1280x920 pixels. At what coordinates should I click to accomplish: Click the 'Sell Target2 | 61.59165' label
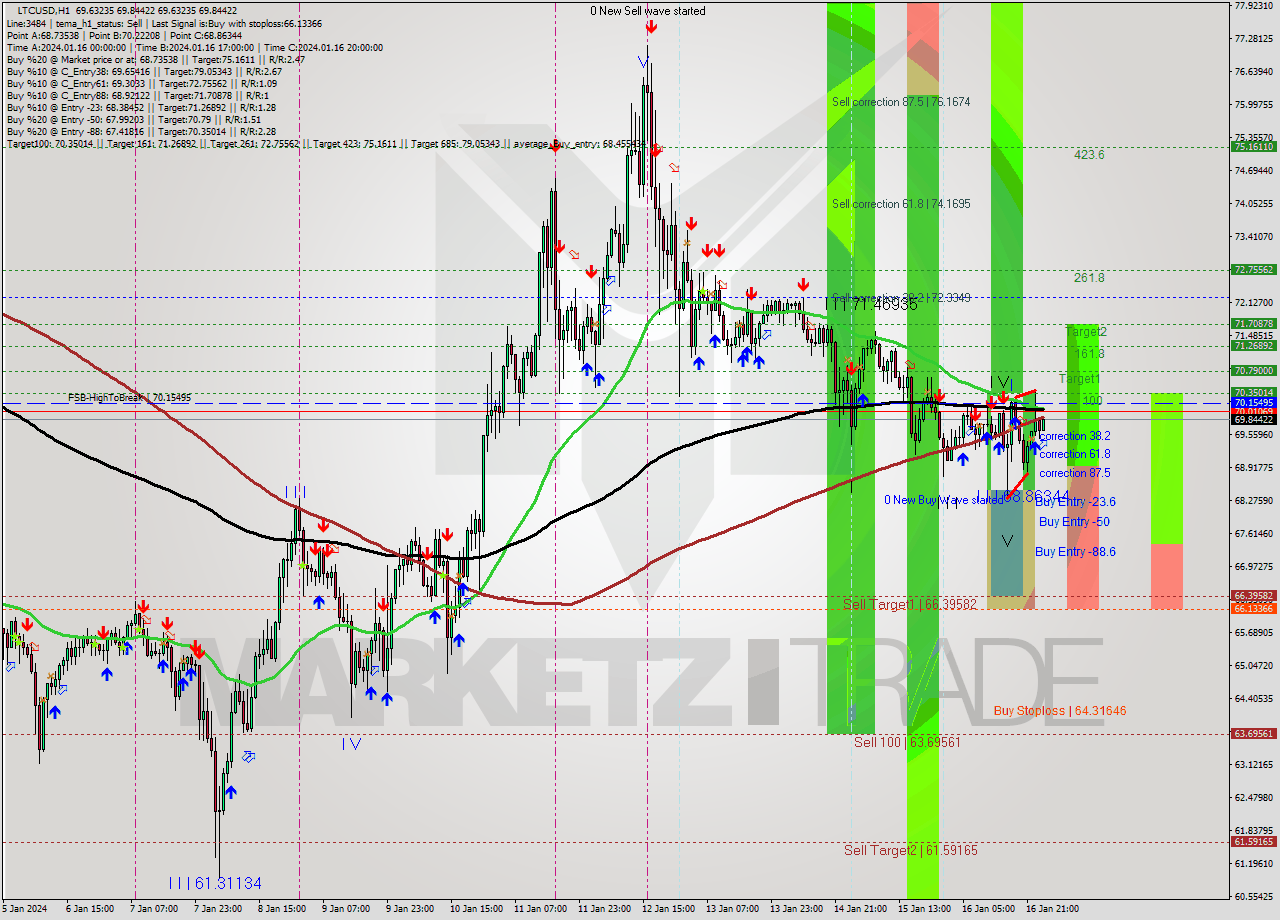pyautogui.click(x=911, y=850)
